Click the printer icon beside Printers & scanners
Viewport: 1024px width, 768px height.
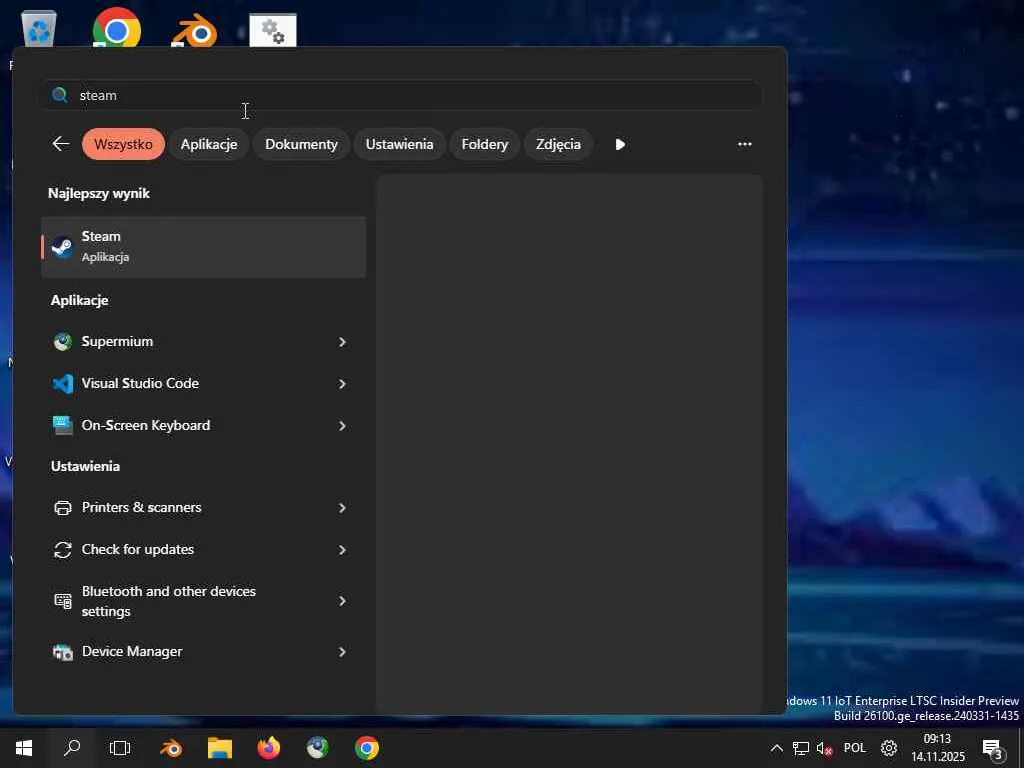63,507
